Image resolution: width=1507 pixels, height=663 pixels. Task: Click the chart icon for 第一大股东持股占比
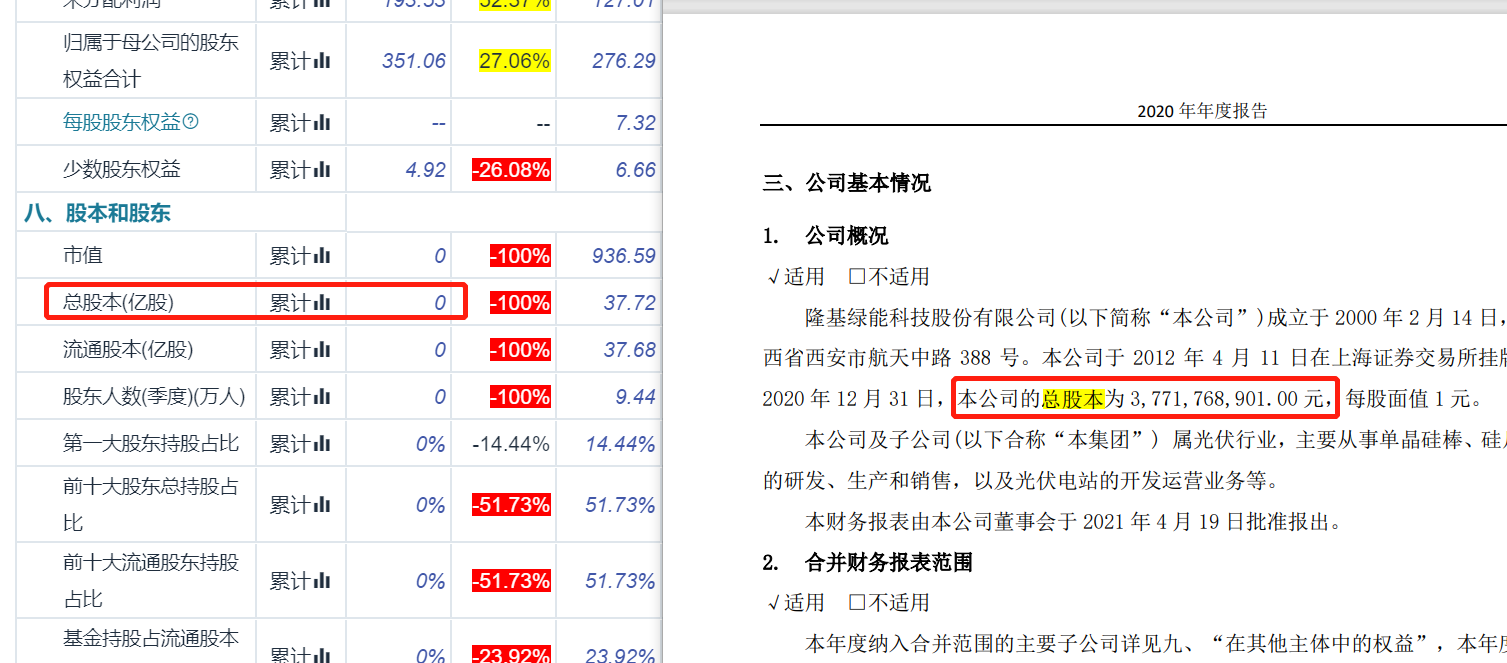[322, 444]
